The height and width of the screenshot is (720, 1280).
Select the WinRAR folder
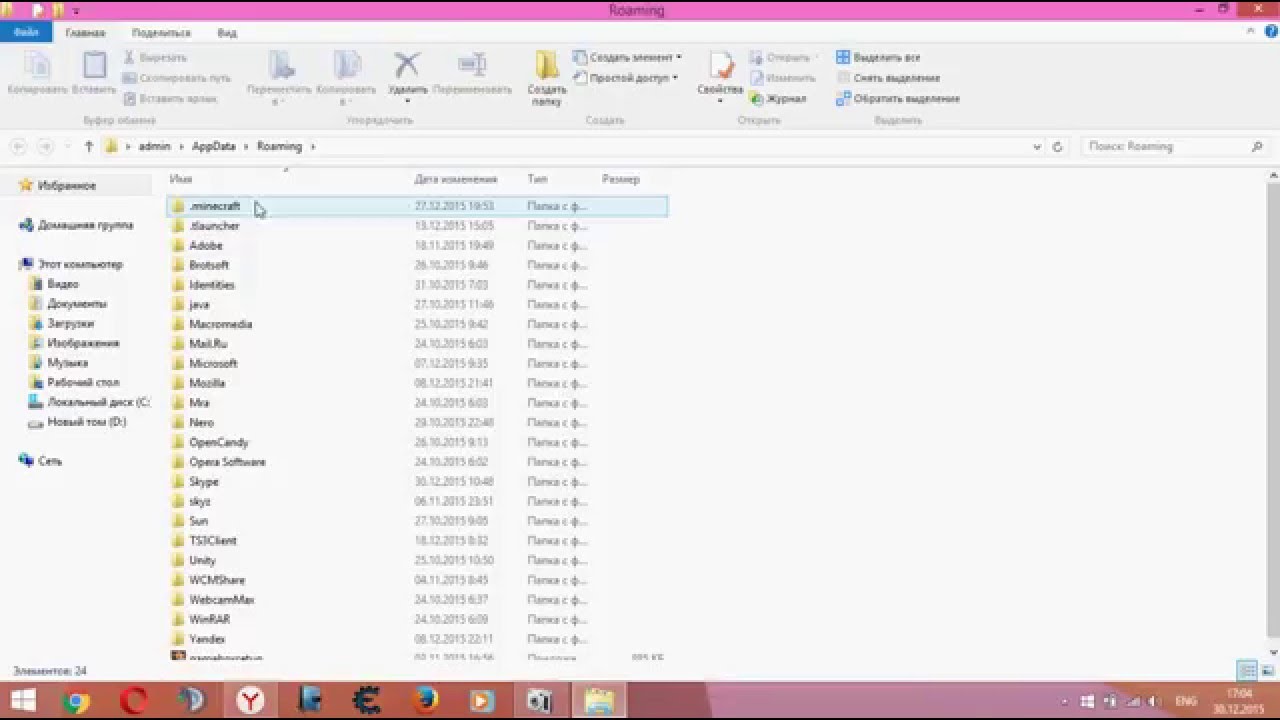(x=417, y=619)
